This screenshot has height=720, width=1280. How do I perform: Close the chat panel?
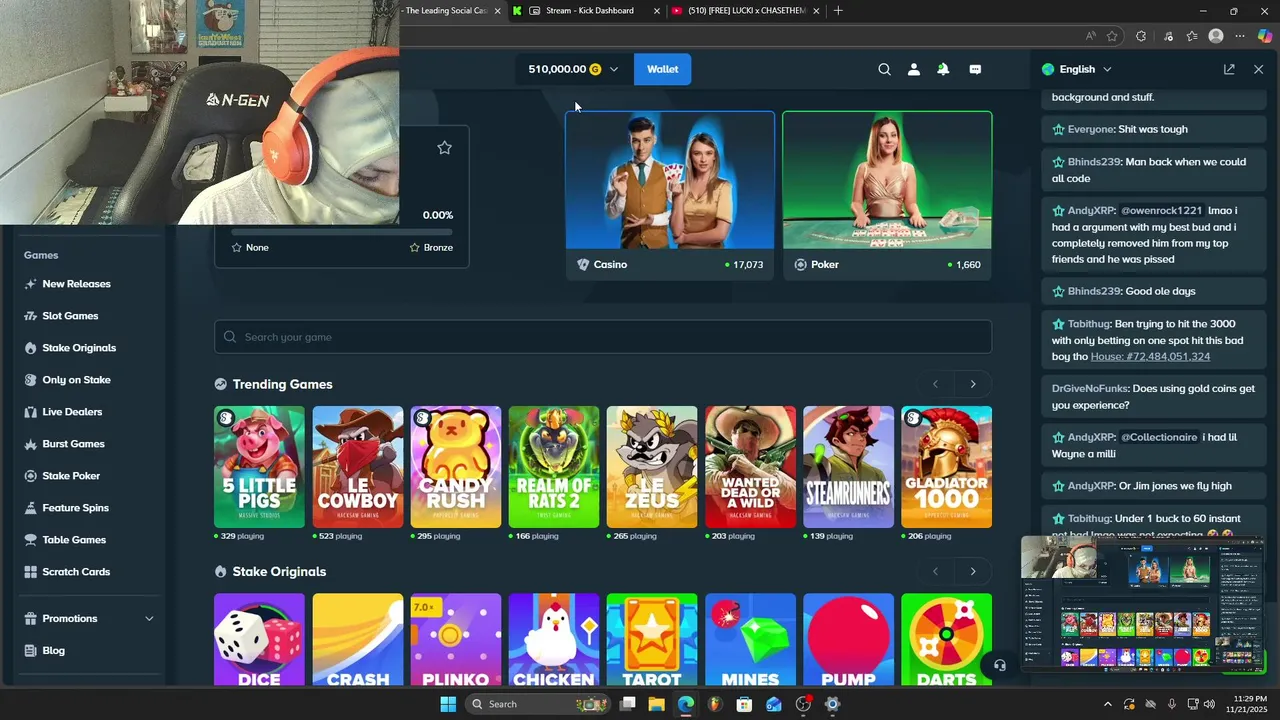coord(1258,69)
